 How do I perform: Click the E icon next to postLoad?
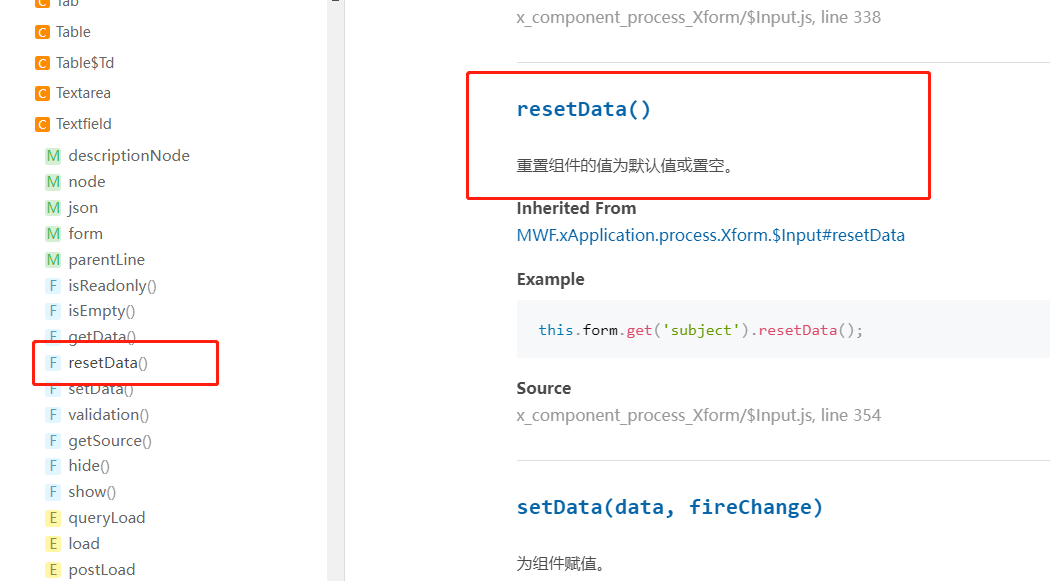pos(53,570)
